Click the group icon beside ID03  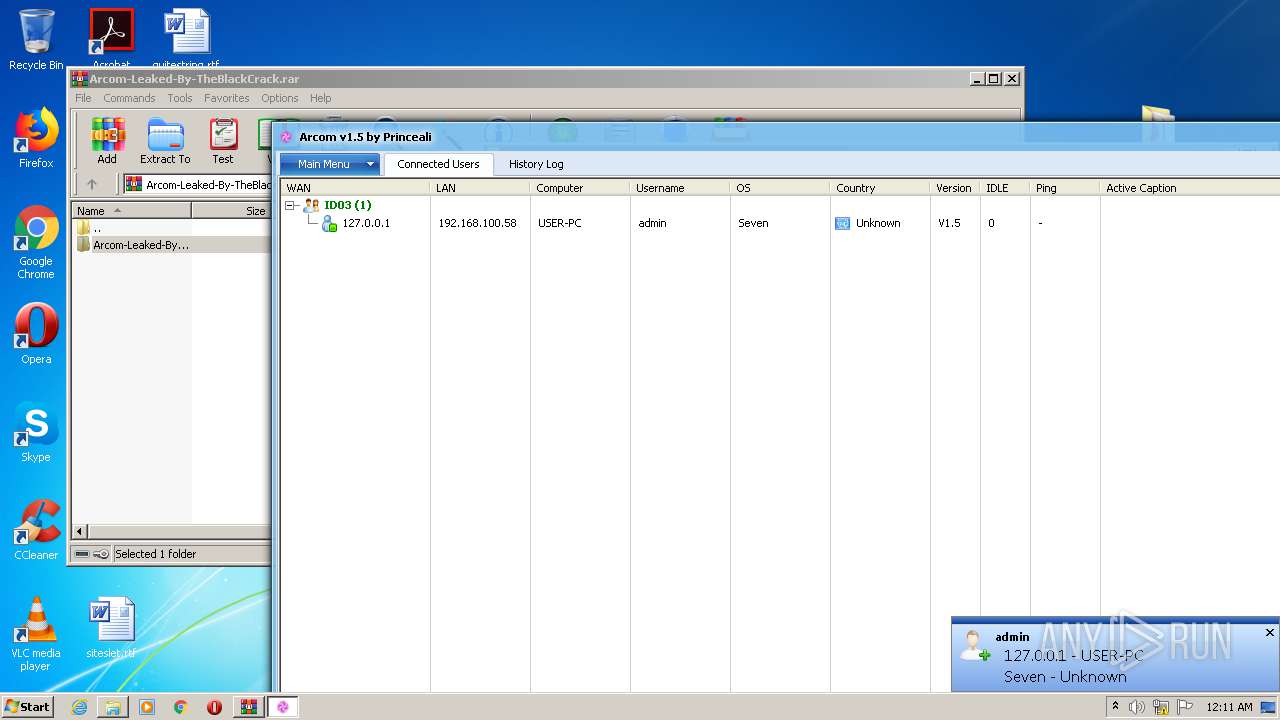(311, 205)
